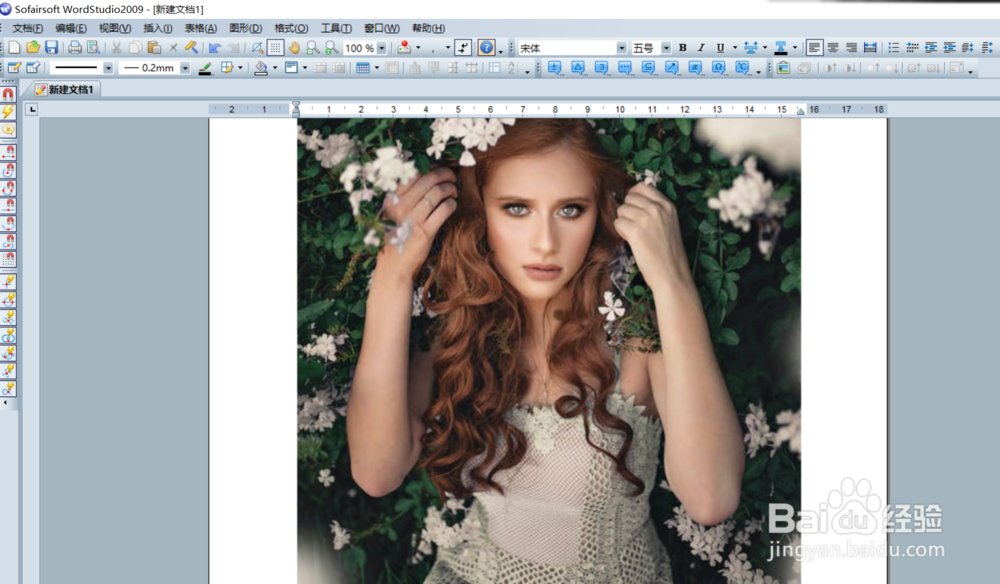The height and width of the screenshot is (584, 1000).
Task: Set paragraph alignment to left
Action: tap(814, 48)
